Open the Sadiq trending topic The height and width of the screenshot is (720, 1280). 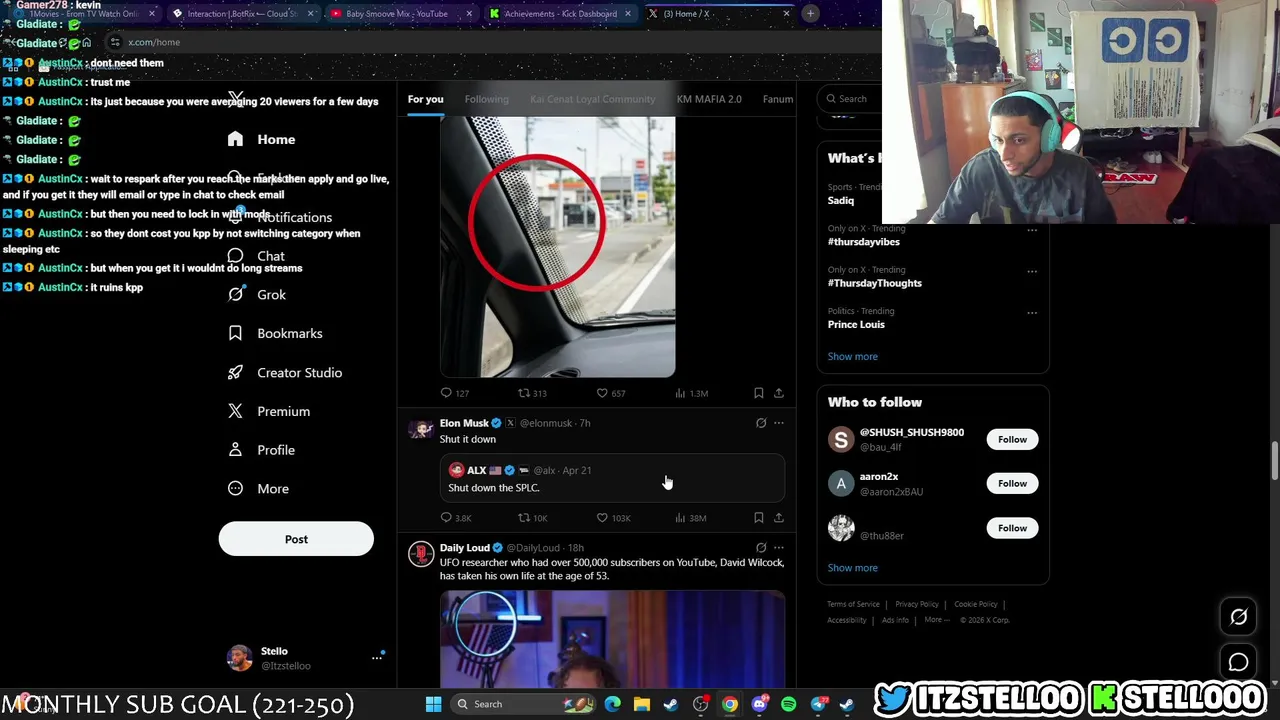841,200
